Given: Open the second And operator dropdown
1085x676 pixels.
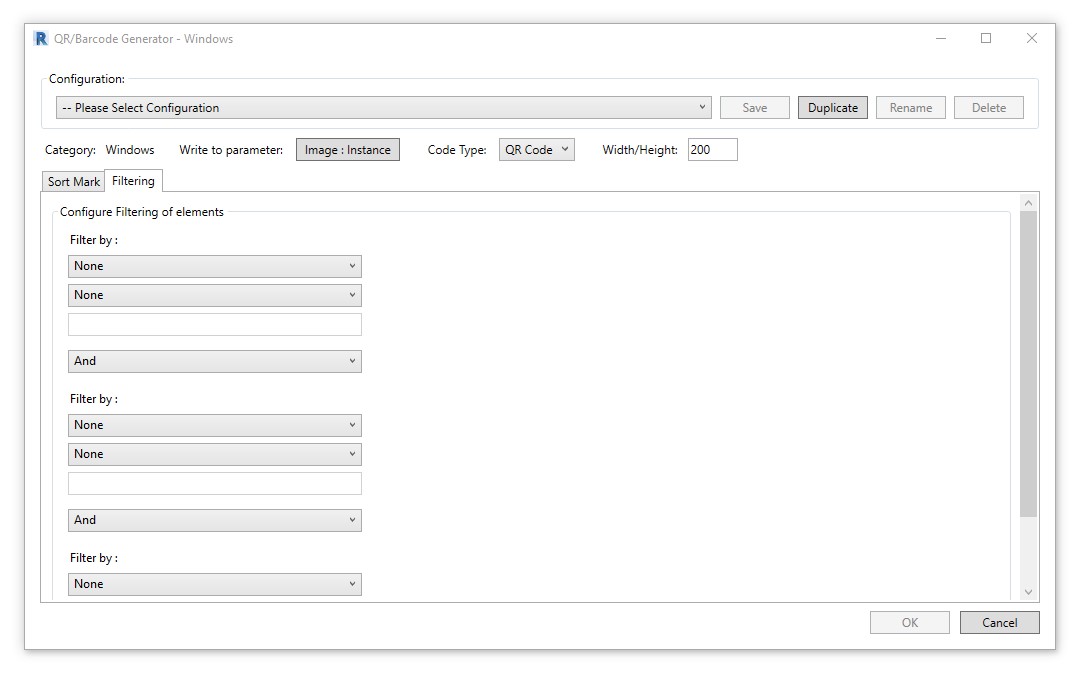Looking at the screenshot, I should (214, 520).
